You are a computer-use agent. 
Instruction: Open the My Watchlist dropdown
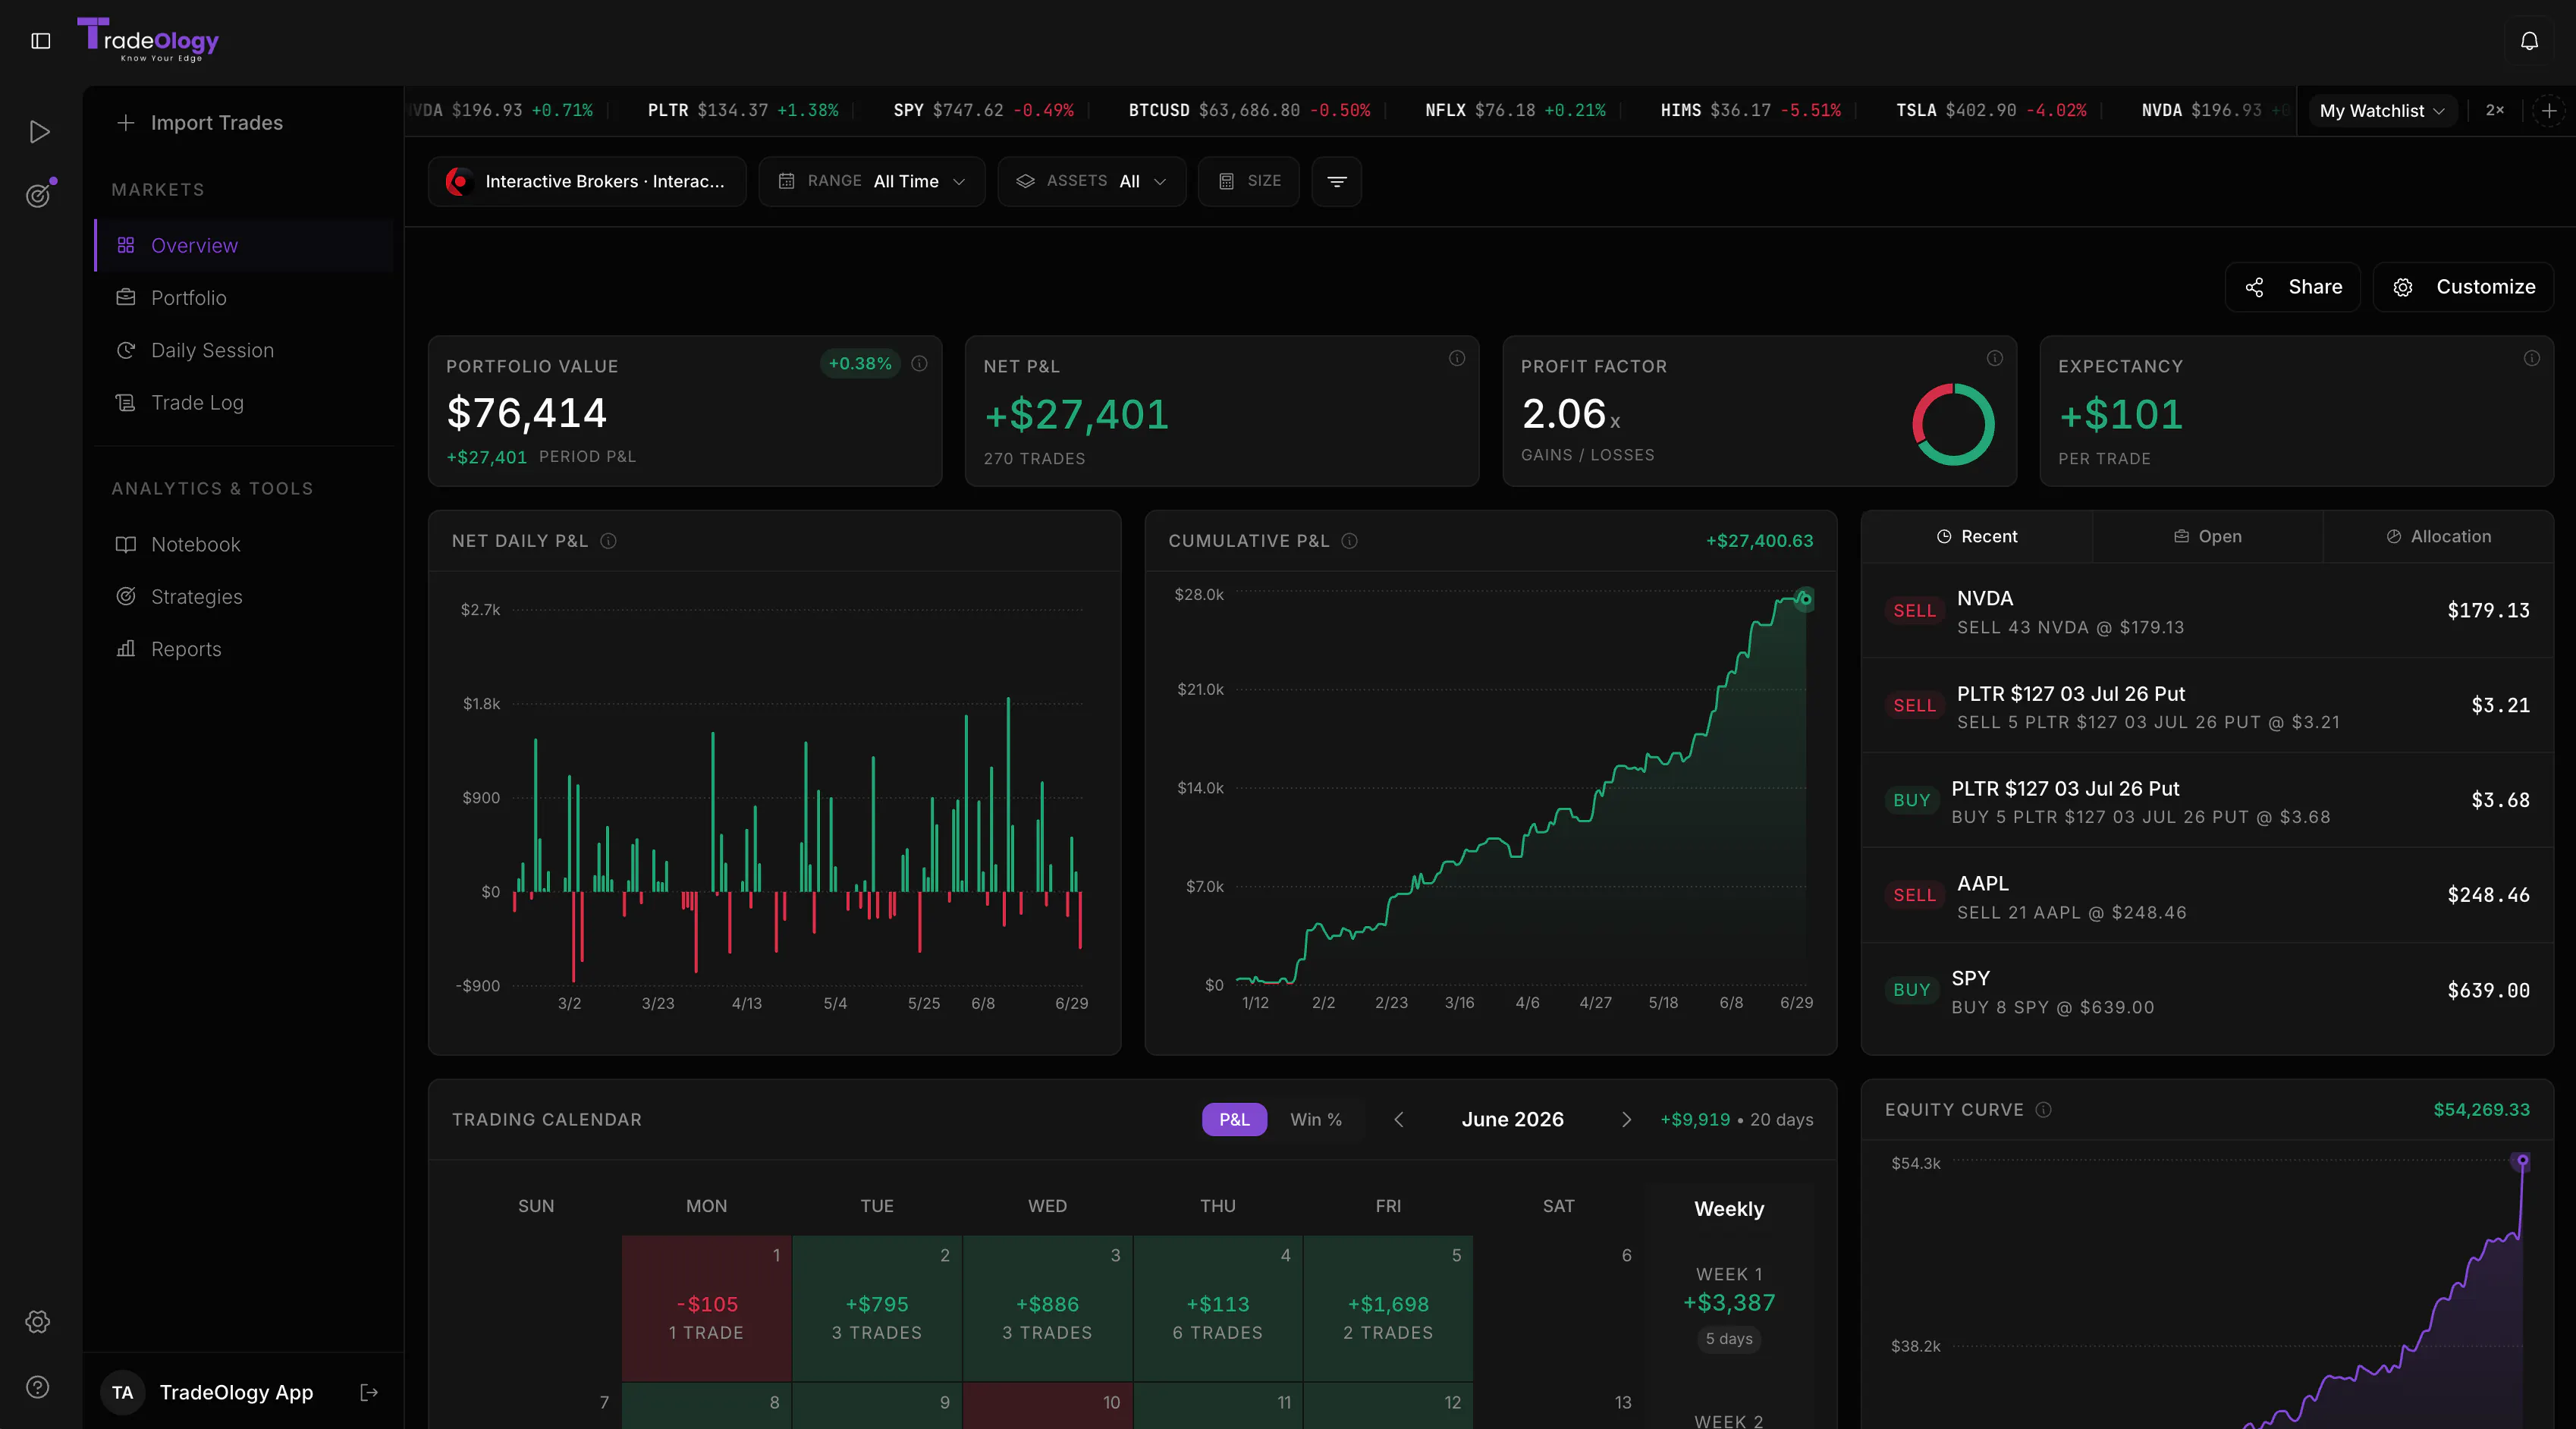click(2381, 111)
